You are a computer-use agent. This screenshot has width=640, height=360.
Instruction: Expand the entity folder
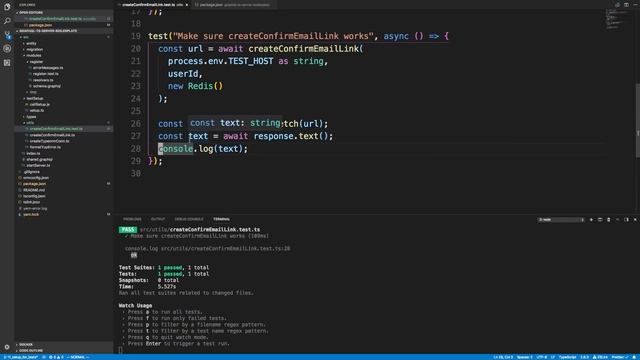31,43
